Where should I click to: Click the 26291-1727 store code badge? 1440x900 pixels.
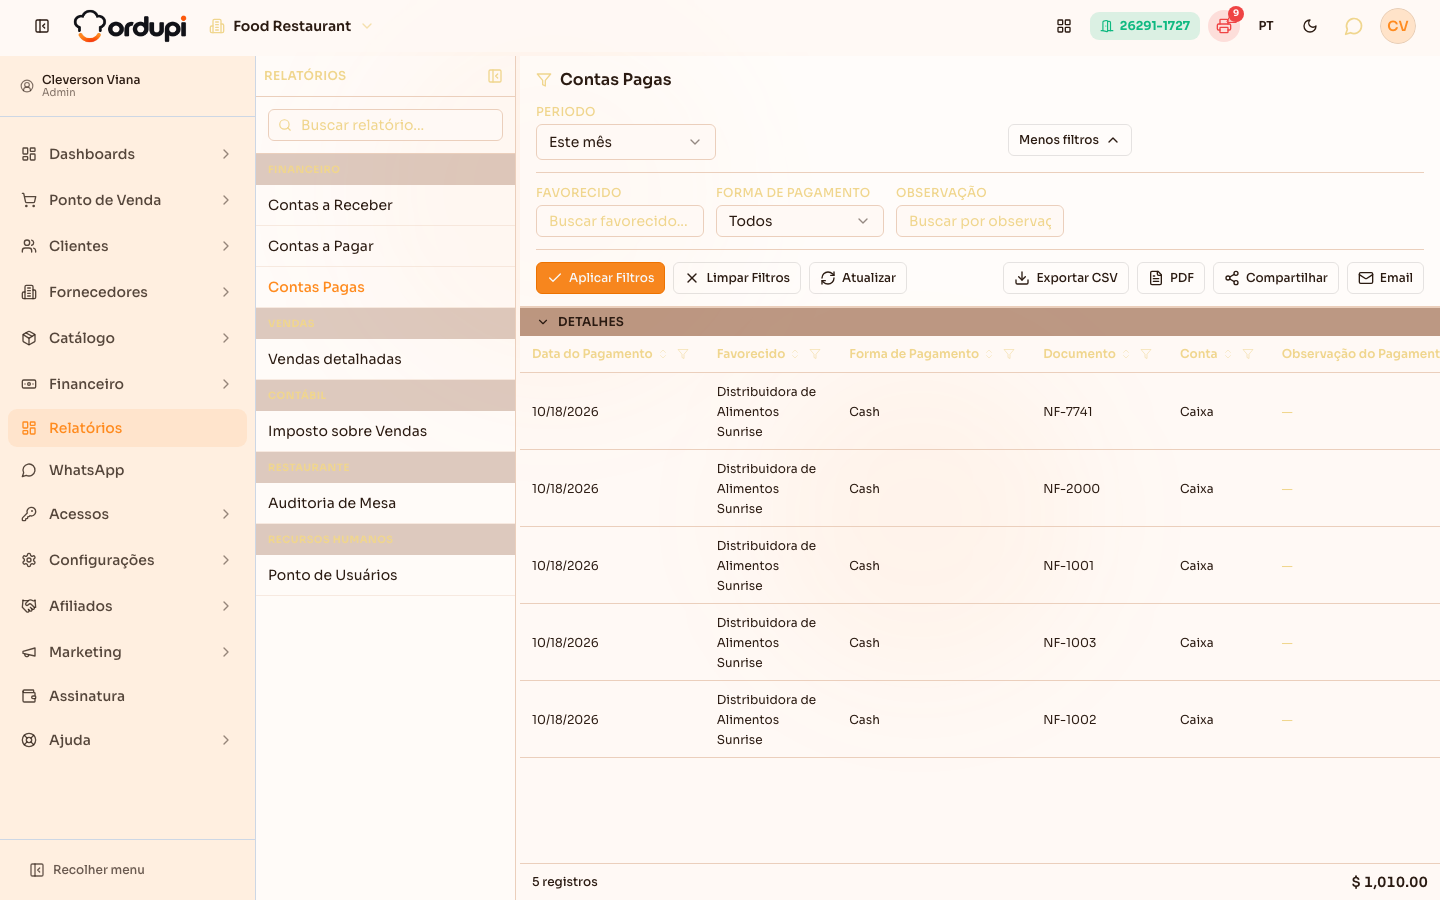pyautogui.click(x=1145, y=26)
